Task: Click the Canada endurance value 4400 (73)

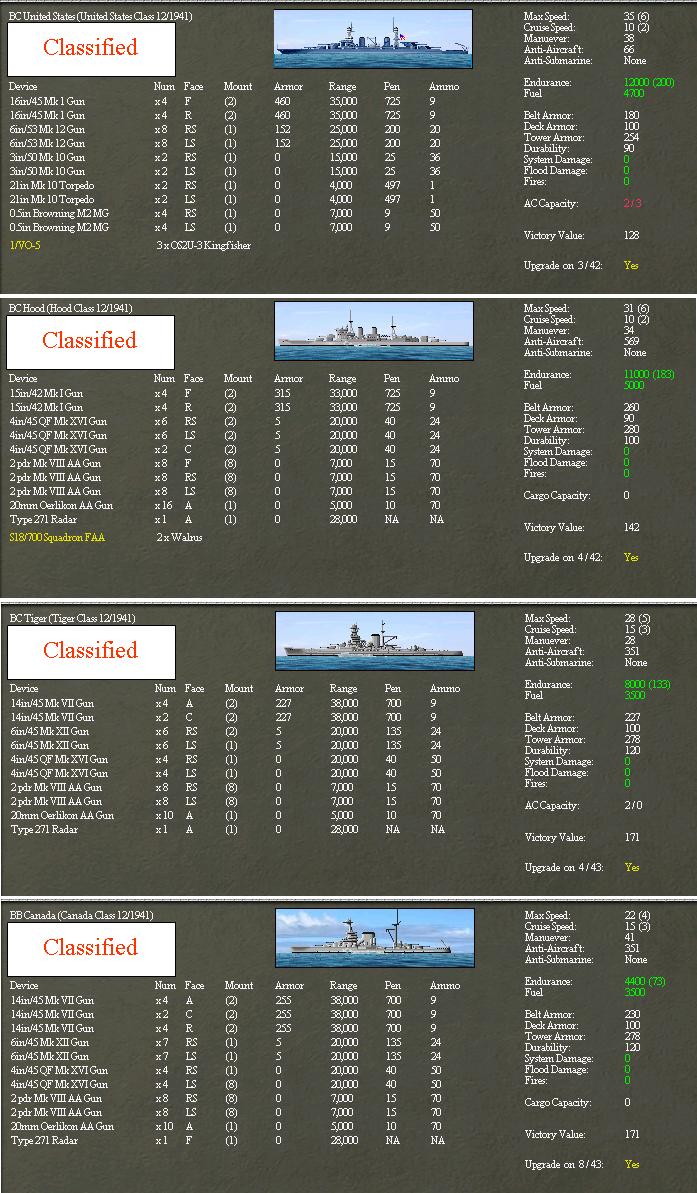Action: (x=644, y=981)
